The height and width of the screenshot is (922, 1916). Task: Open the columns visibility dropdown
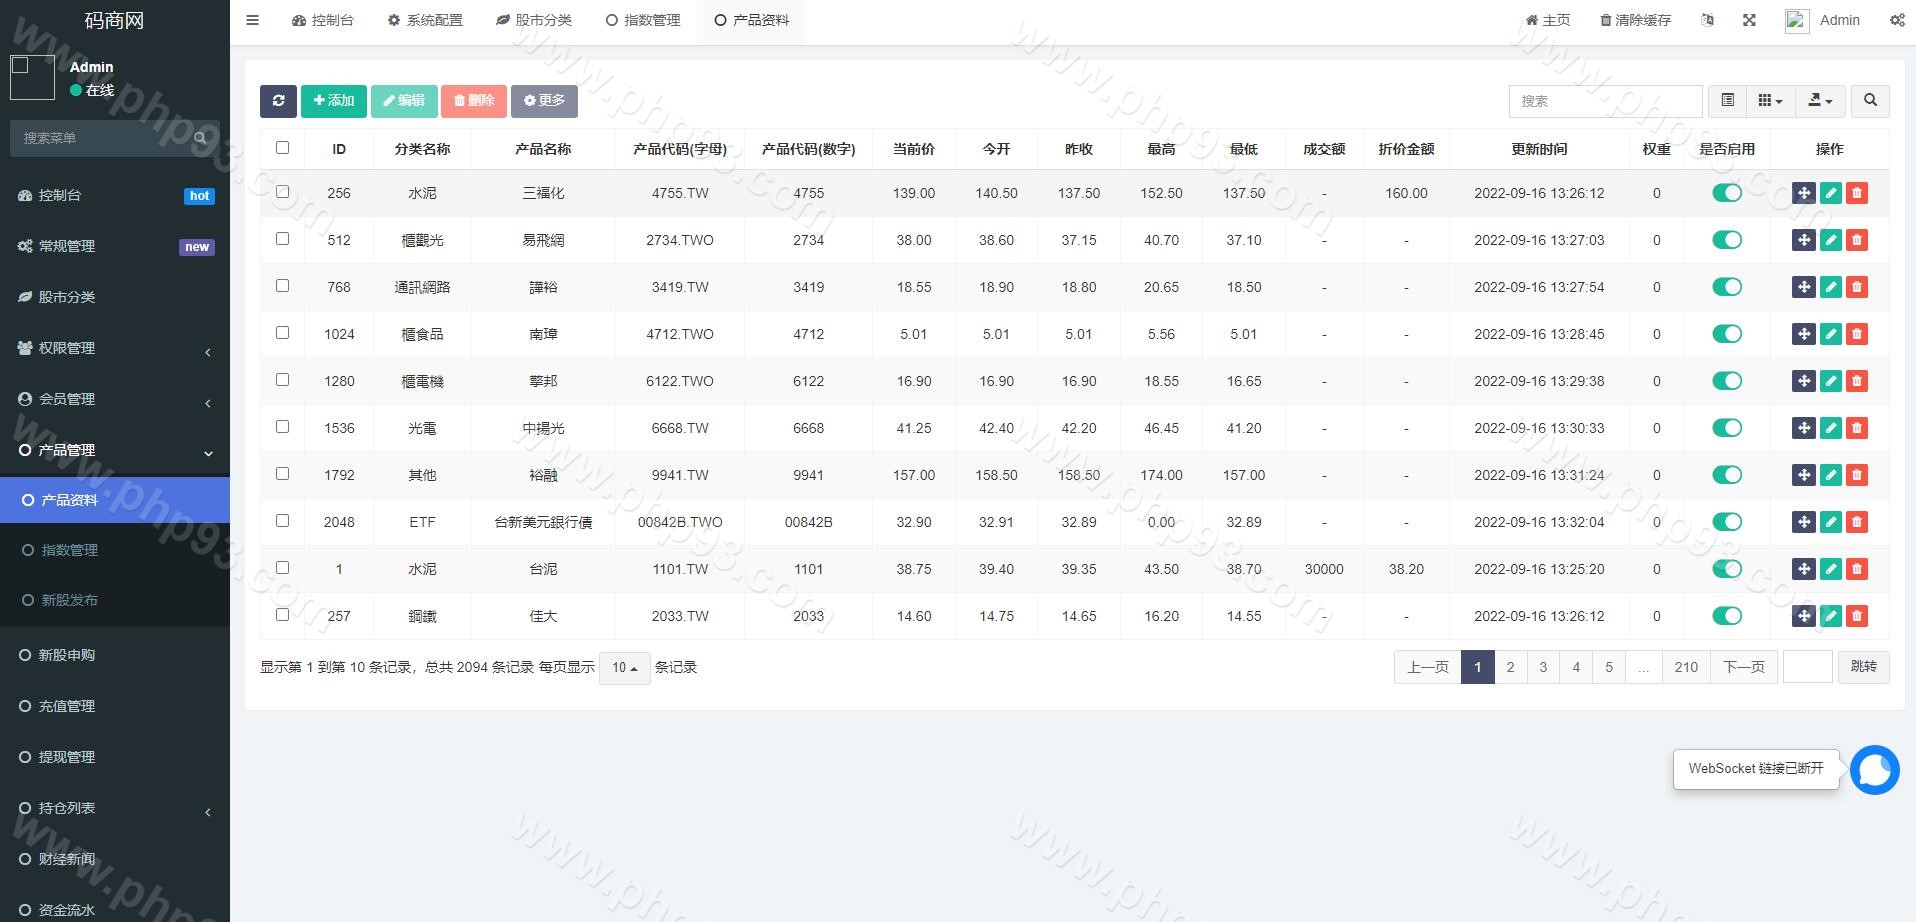point(1769,101)
